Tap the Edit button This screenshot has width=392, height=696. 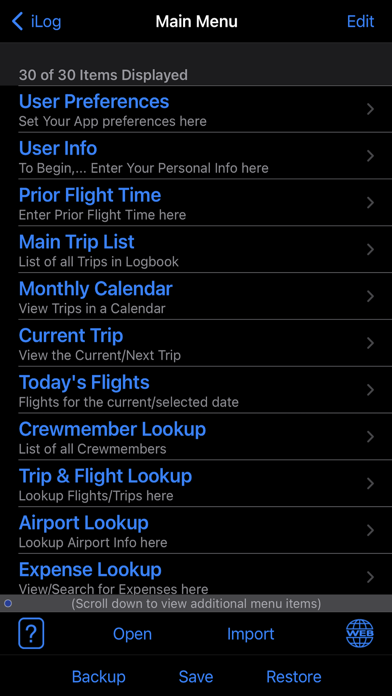360,21
